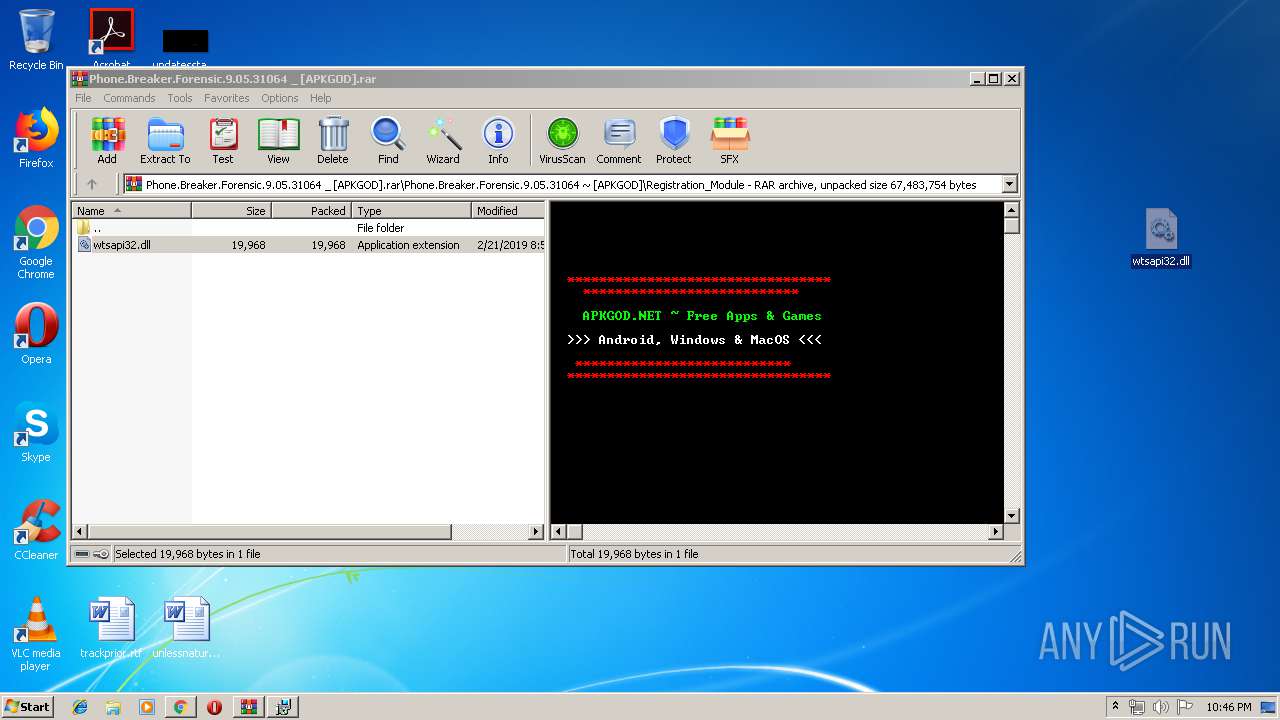Click the volume speaker tray icon

tap(1161, 707)
